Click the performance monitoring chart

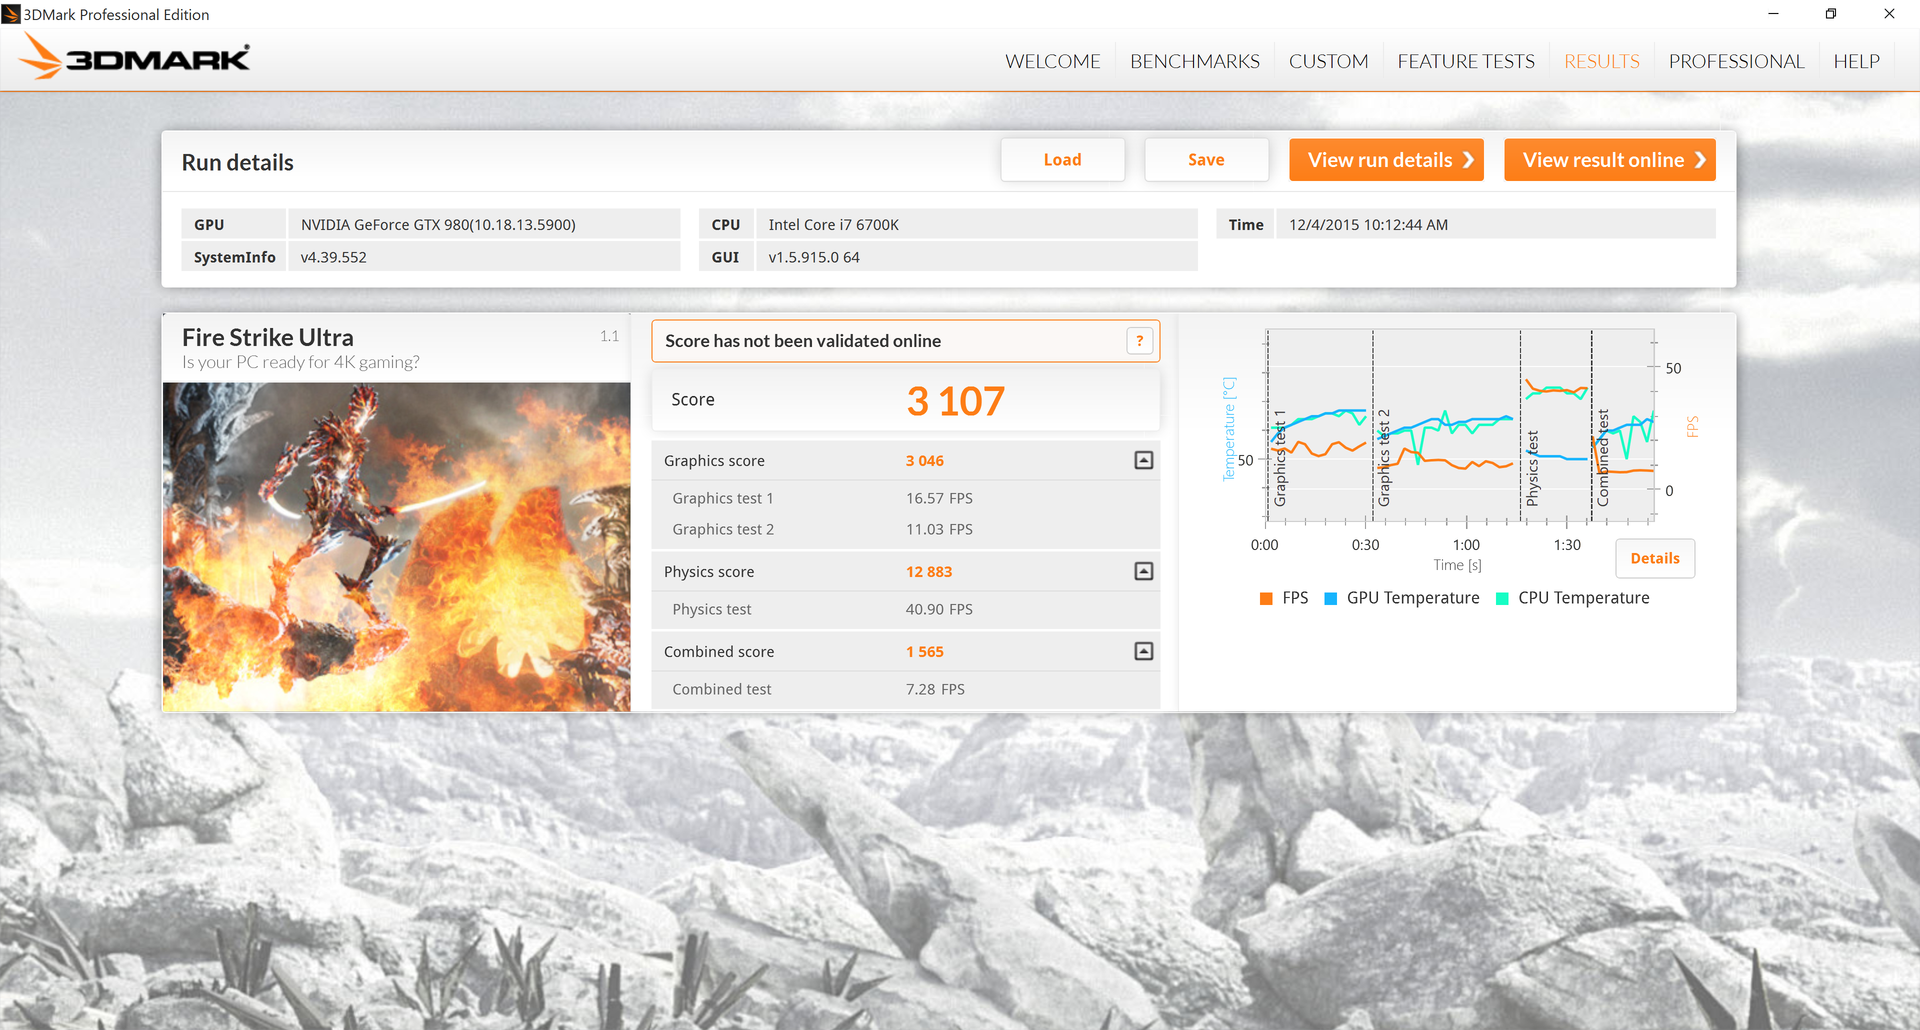[x=1460, y=425]
